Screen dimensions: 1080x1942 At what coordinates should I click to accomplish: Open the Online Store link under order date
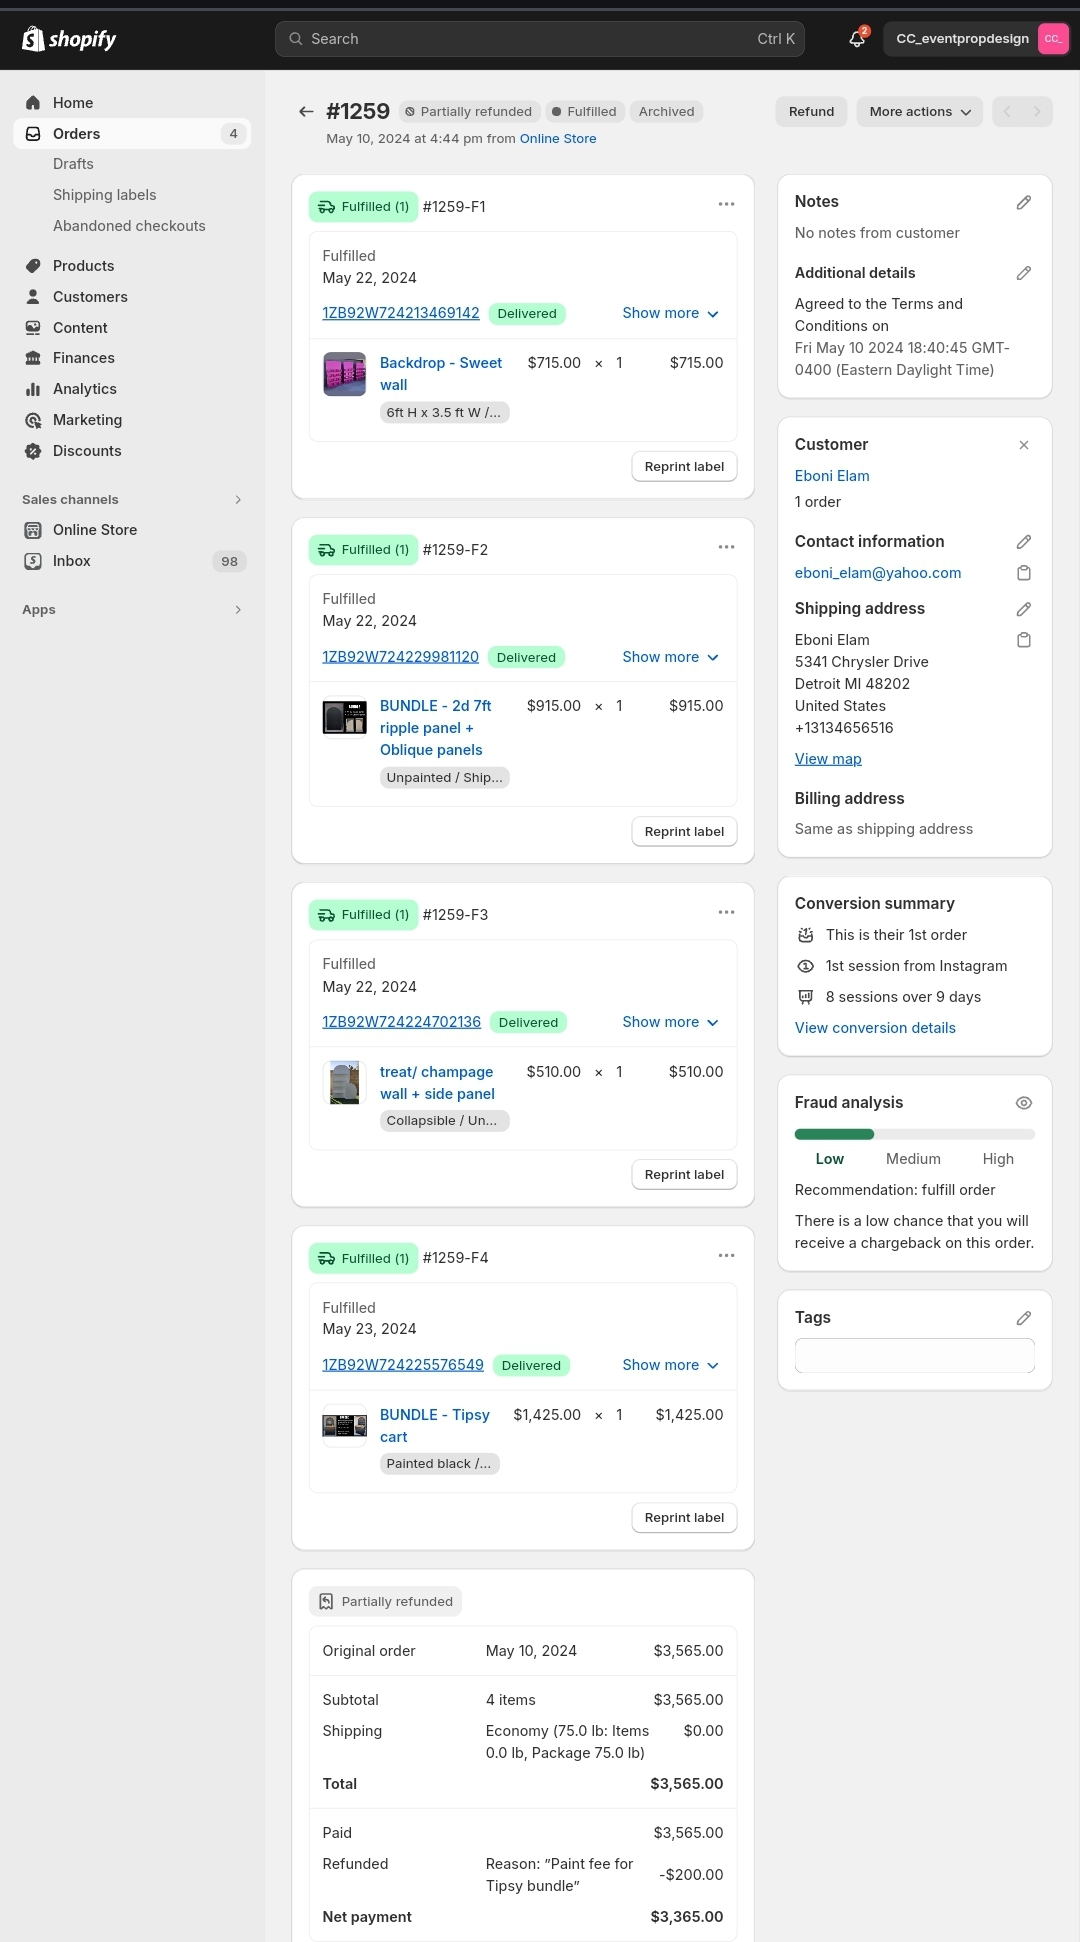(x=558, y=139)
